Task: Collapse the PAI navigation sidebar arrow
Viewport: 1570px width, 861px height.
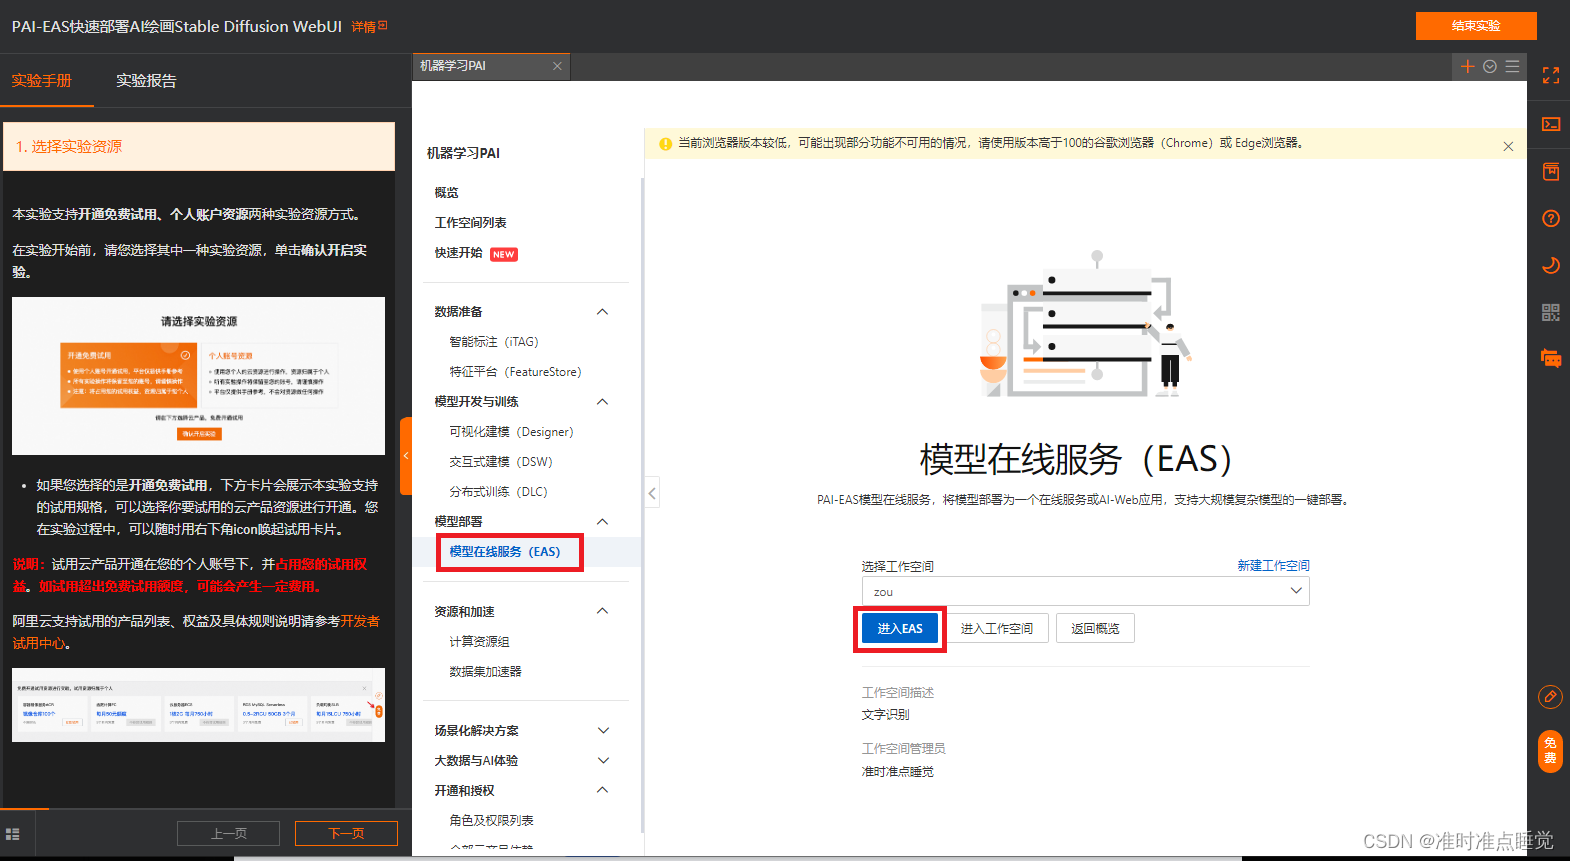Action: coord(652,493)
